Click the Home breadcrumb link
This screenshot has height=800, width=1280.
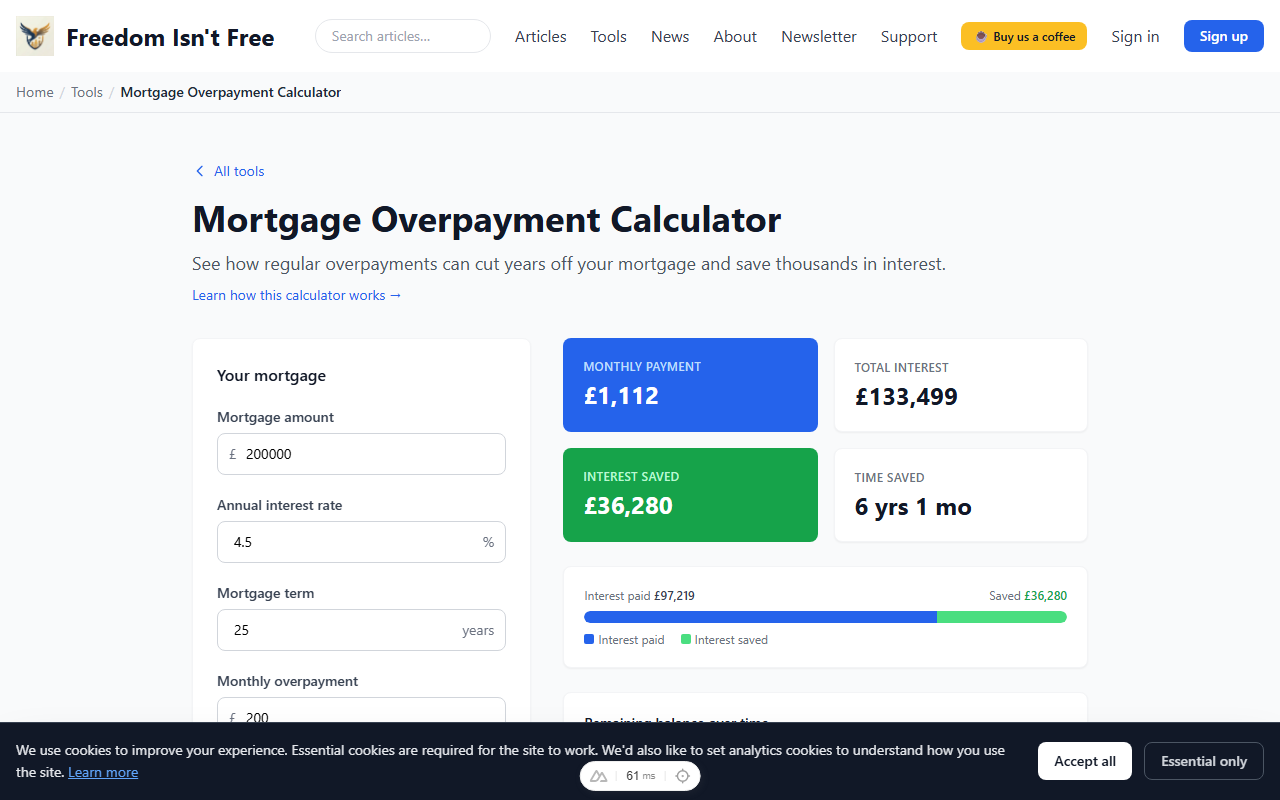coord(34,91)
